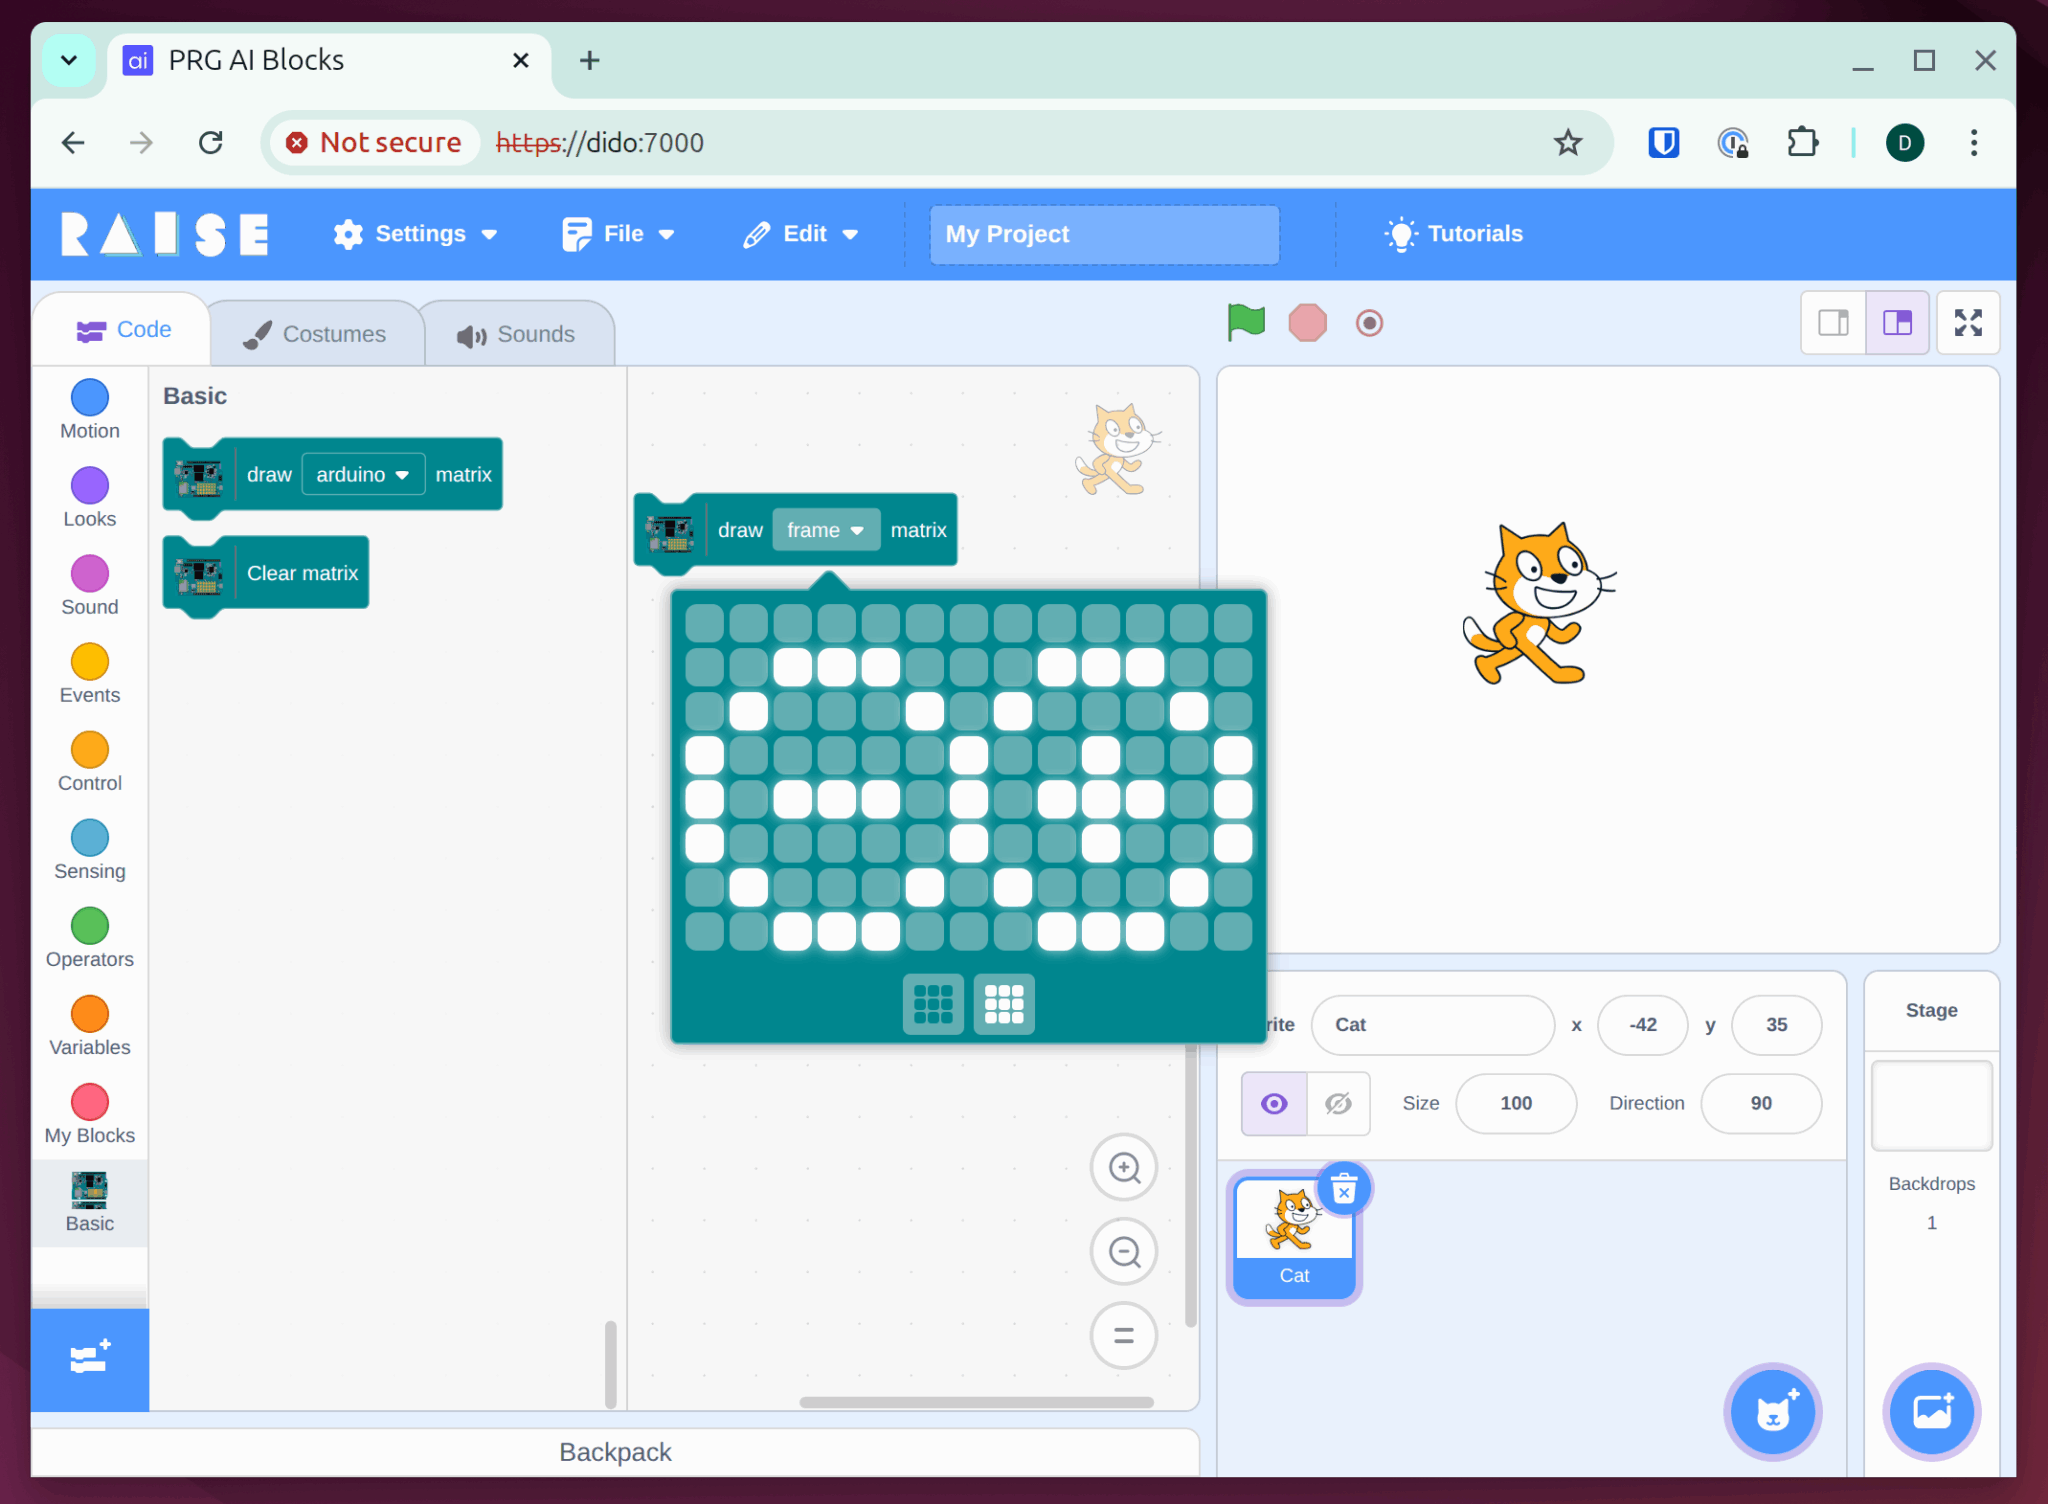2048x1504 pixels.
Task: Toggle top-left pixel of matrix grid
Action: tap(704, 623)
